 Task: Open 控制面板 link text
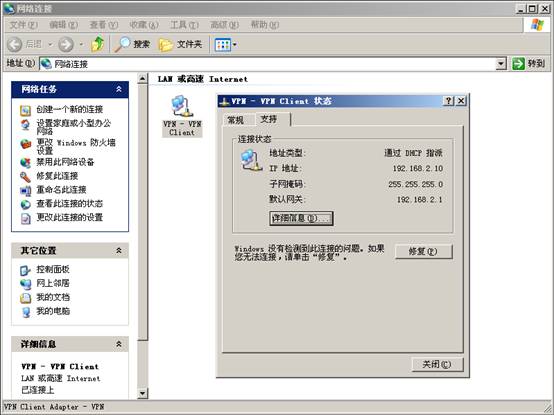[53, 269]
